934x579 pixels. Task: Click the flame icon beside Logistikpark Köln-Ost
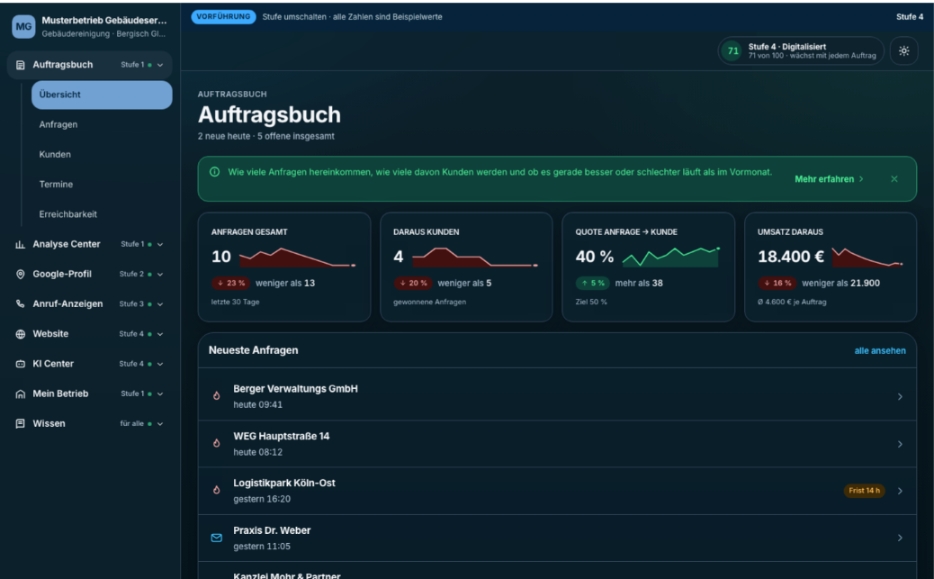coord(217,490)
